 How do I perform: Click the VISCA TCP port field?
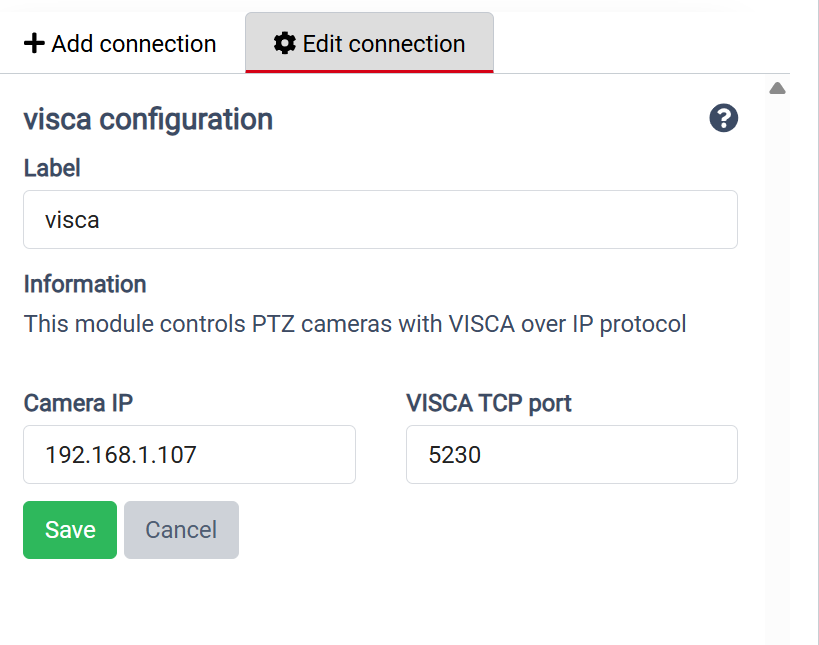(571, 455)
